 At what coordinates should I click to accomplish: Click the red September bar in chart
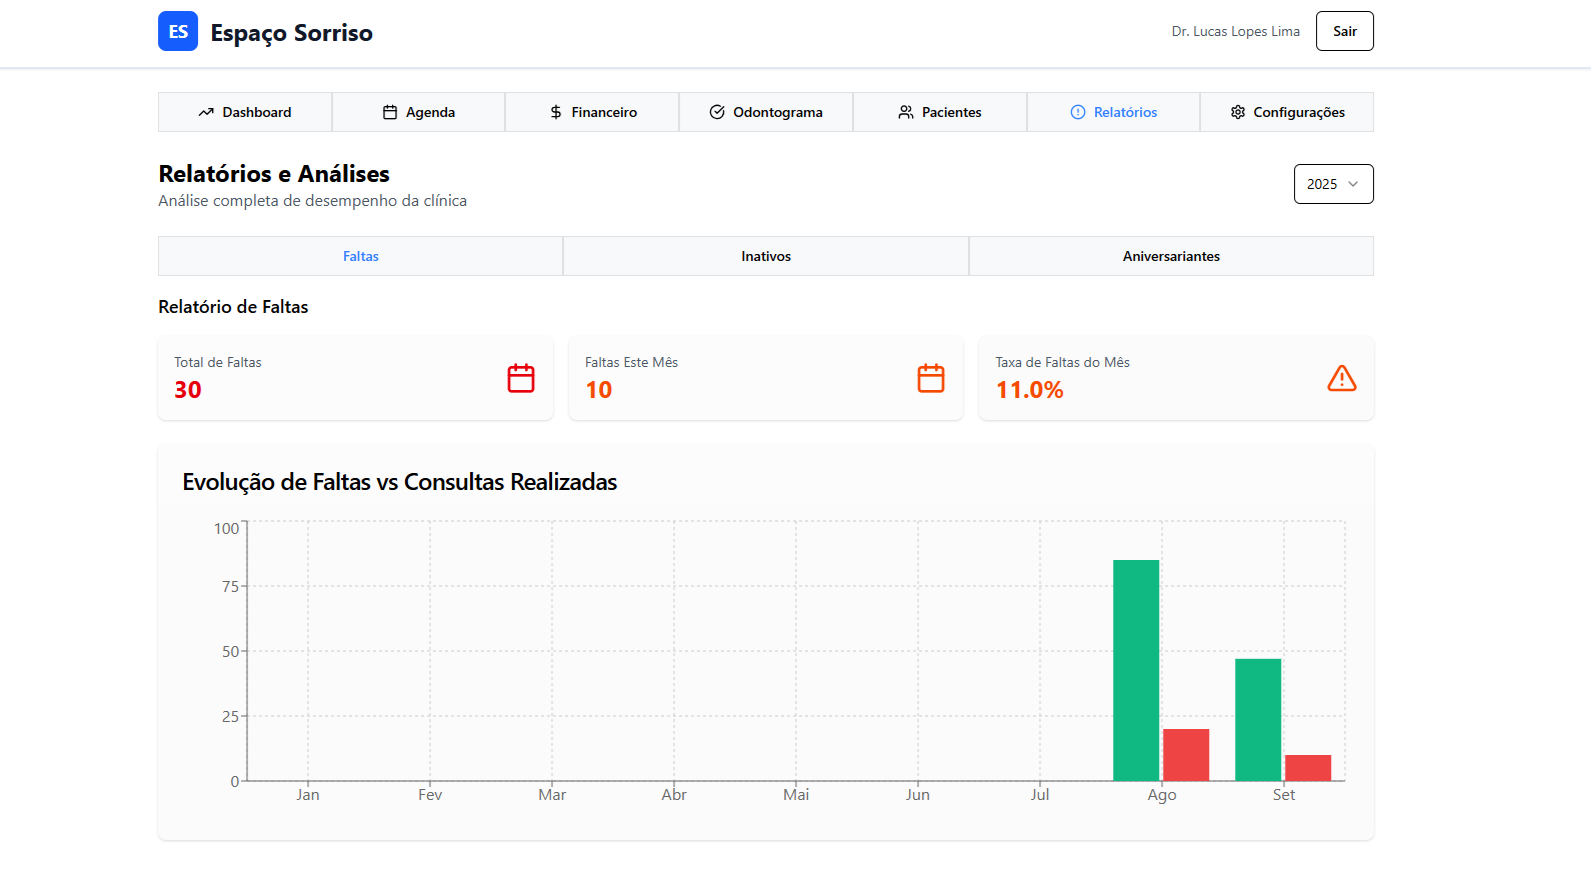coord(1308,768)
